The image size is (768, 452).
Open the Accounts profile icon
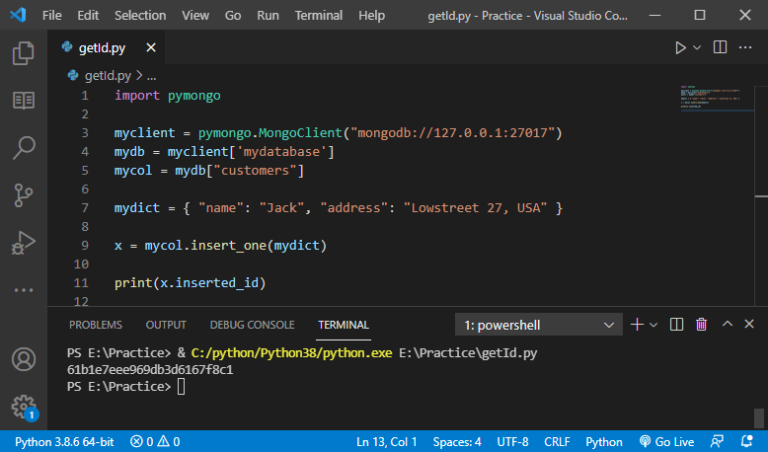[x=23, y=359]
